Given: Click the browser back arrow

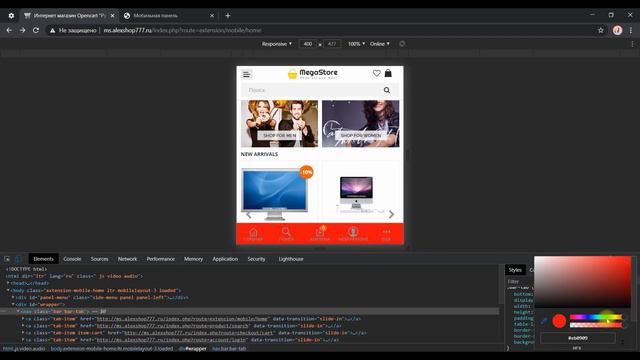Looking at the screenshot, I should [9, 30].
